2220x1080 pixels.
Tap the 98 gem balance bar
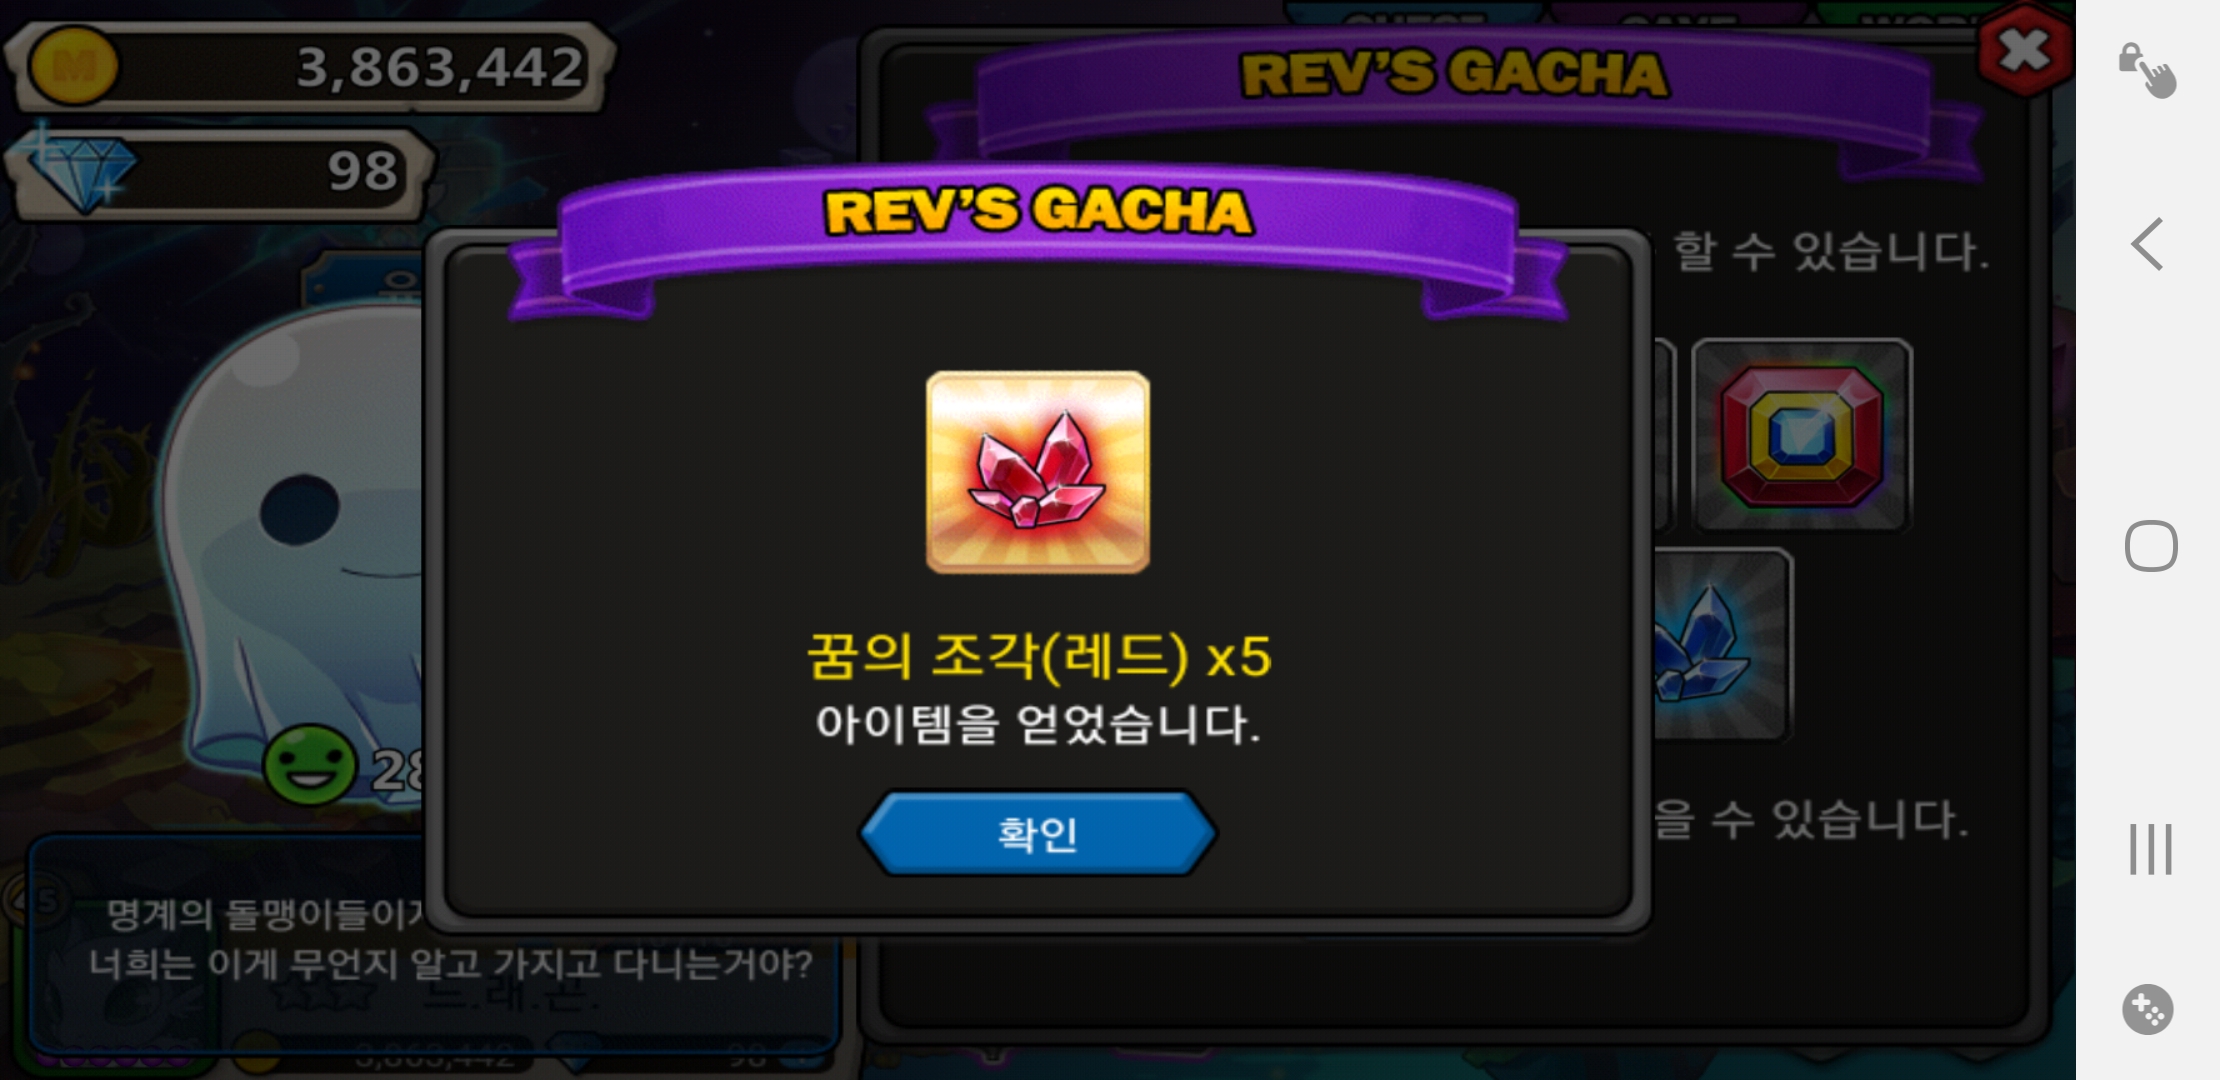point(220,171)
